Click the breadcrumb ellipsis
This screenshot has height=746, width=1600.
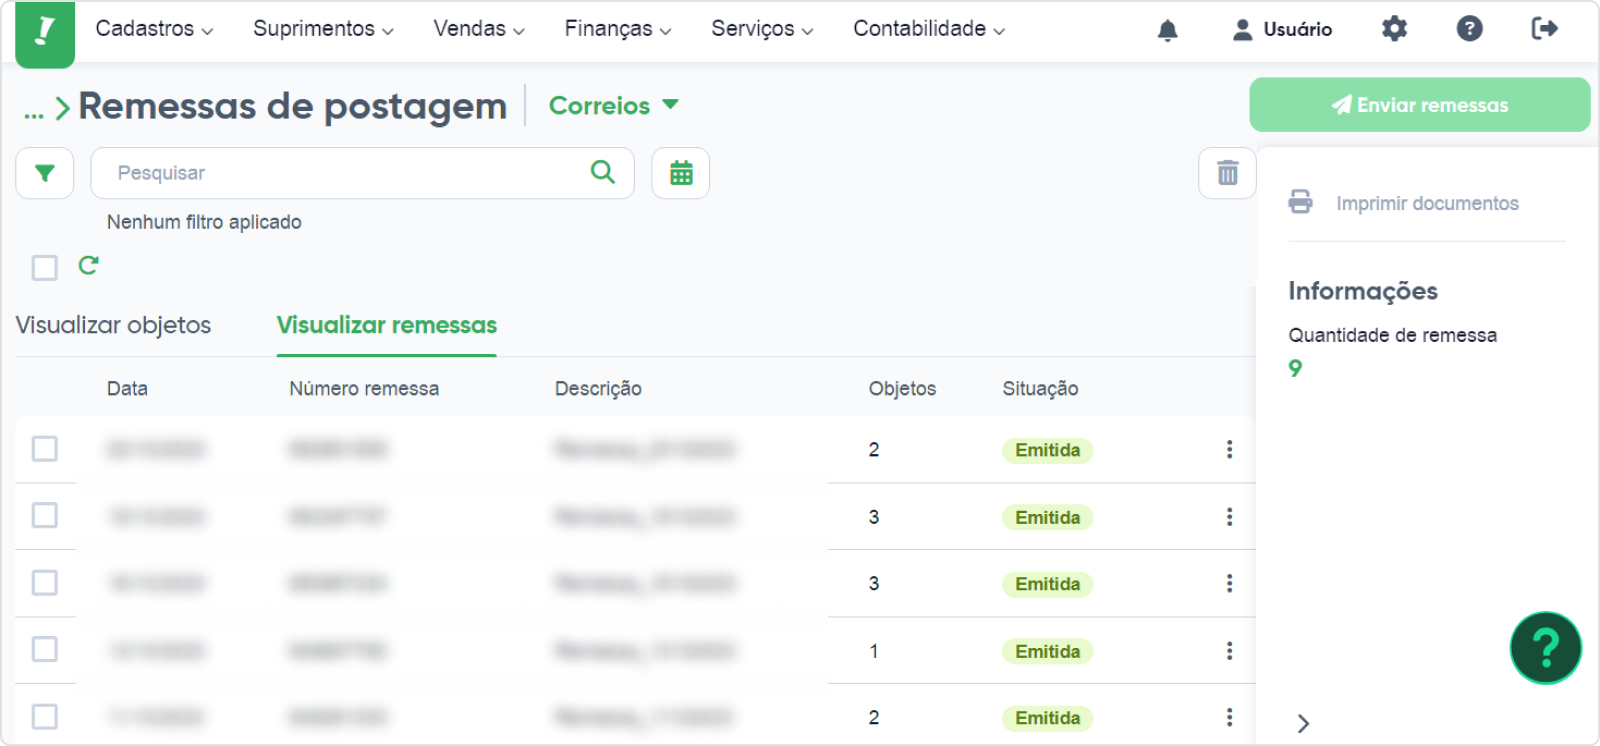[x=34, y=112]
